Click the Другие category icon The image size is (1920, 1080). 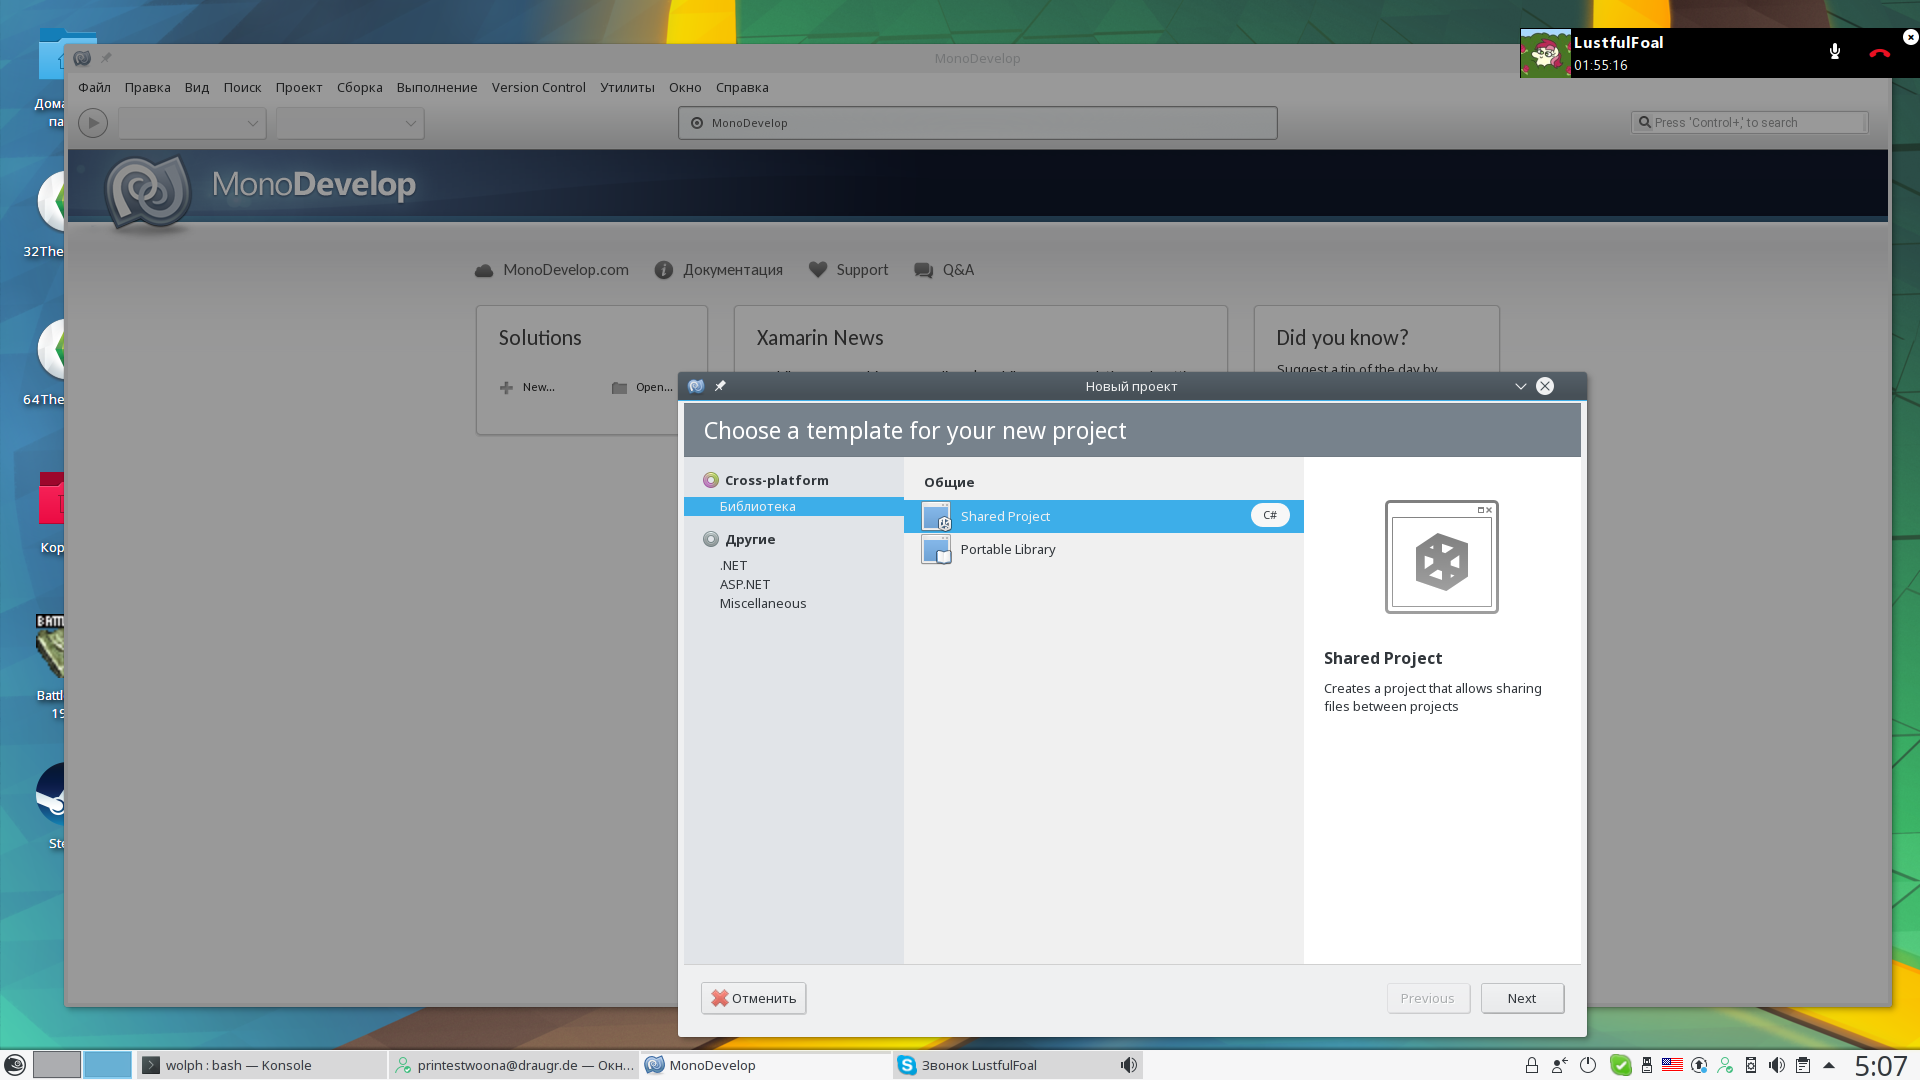711,539
